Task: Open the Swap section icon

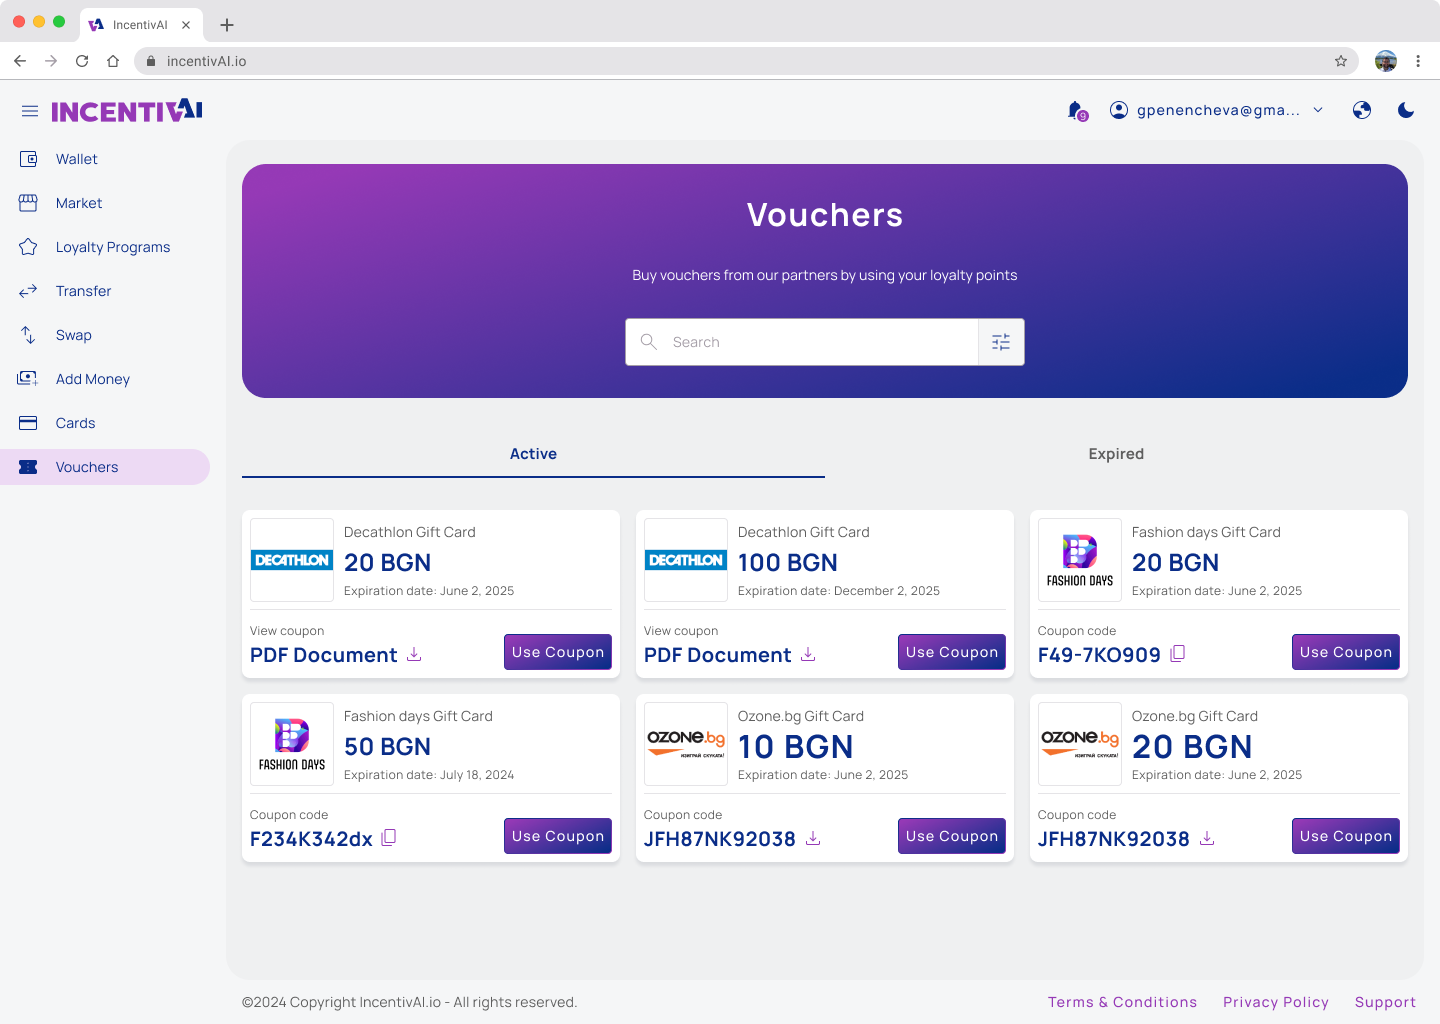Action: coord(28,334)
